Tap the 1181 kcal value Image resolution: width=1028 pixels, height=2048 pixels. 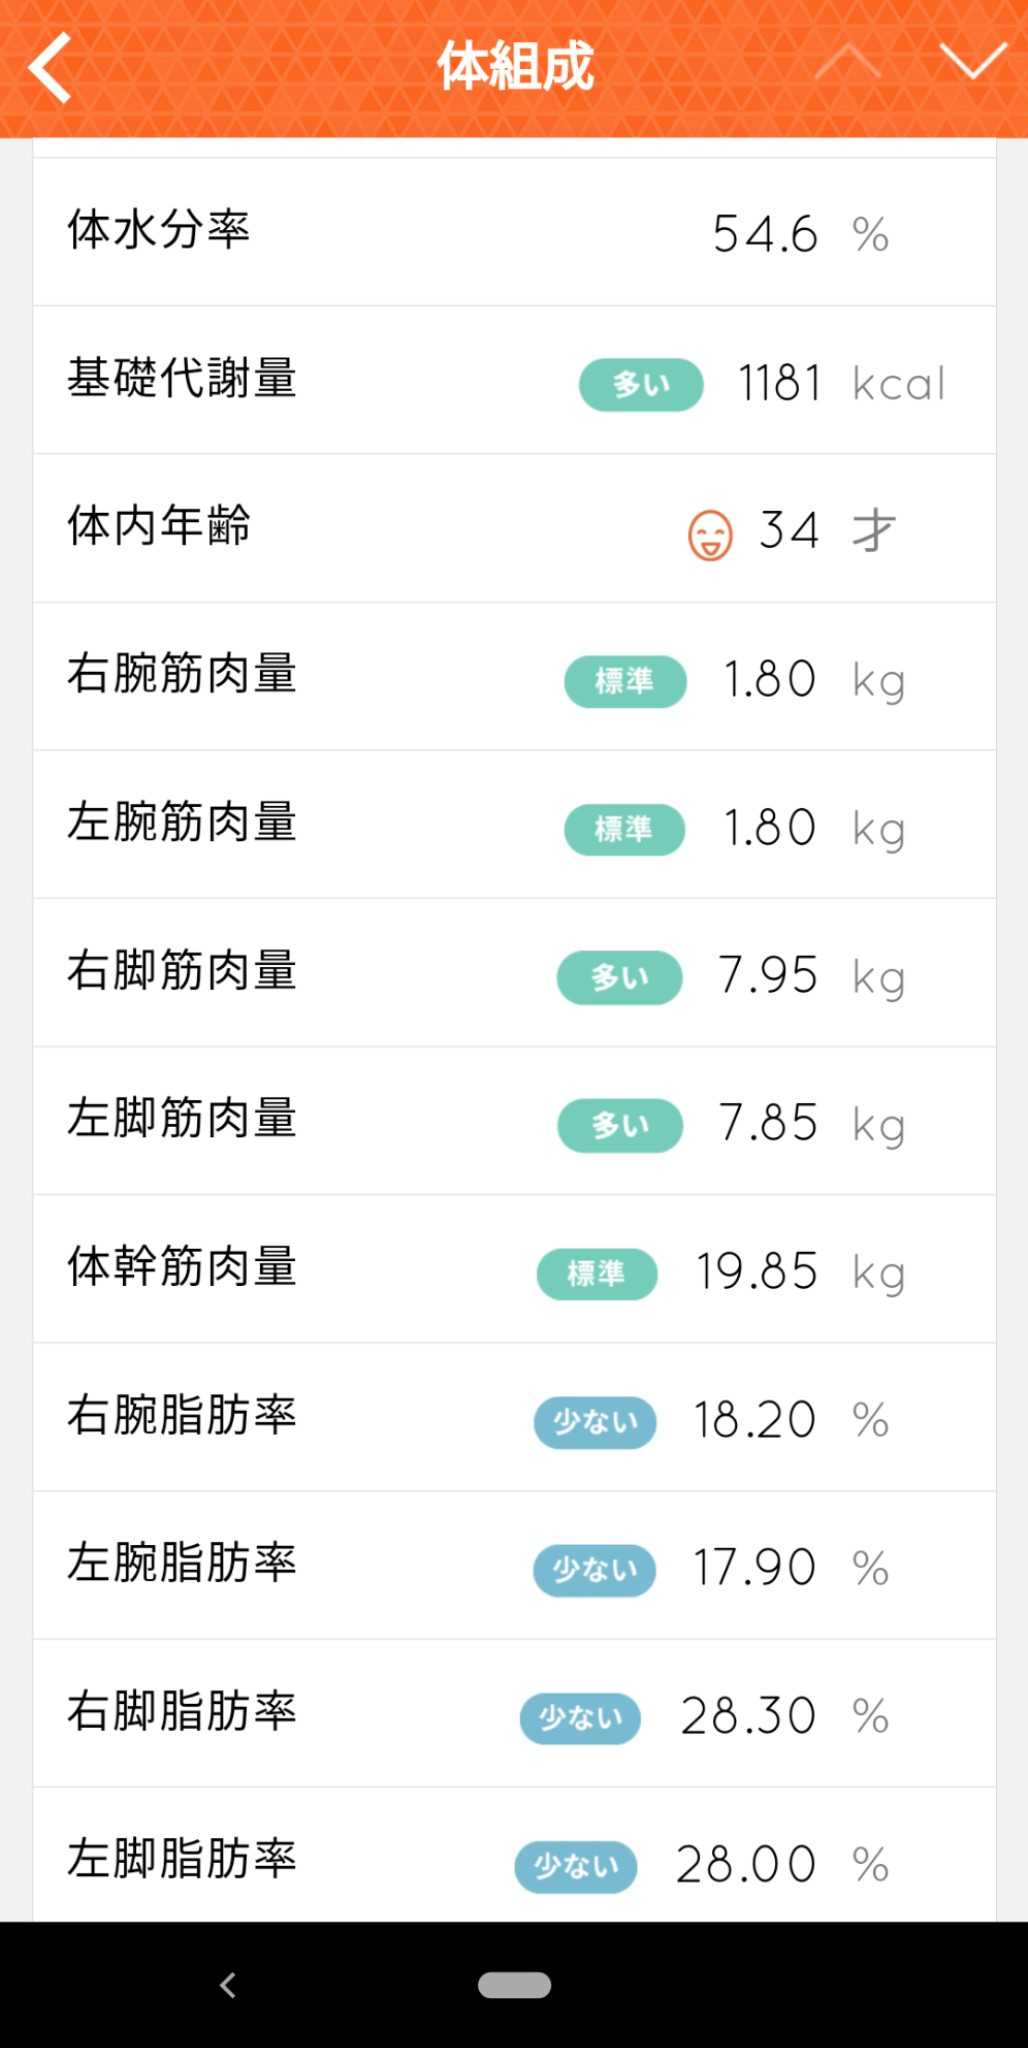[x=780, y=384]
